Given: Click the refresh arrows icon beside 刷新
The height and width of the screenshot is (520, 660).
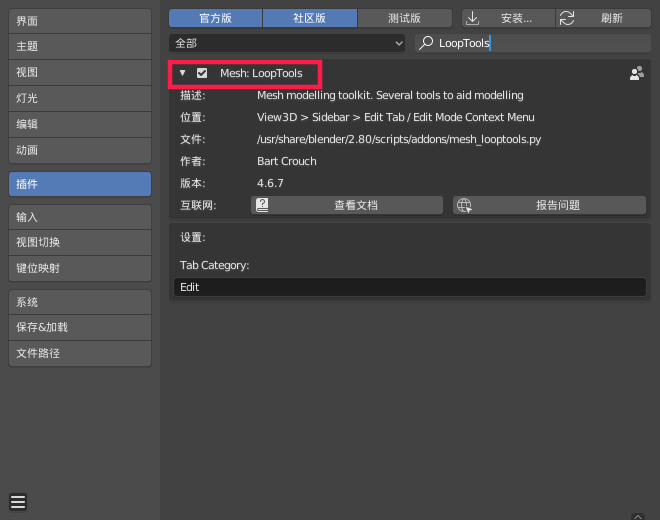Looking at the screenshot, I should coord(567,18).
